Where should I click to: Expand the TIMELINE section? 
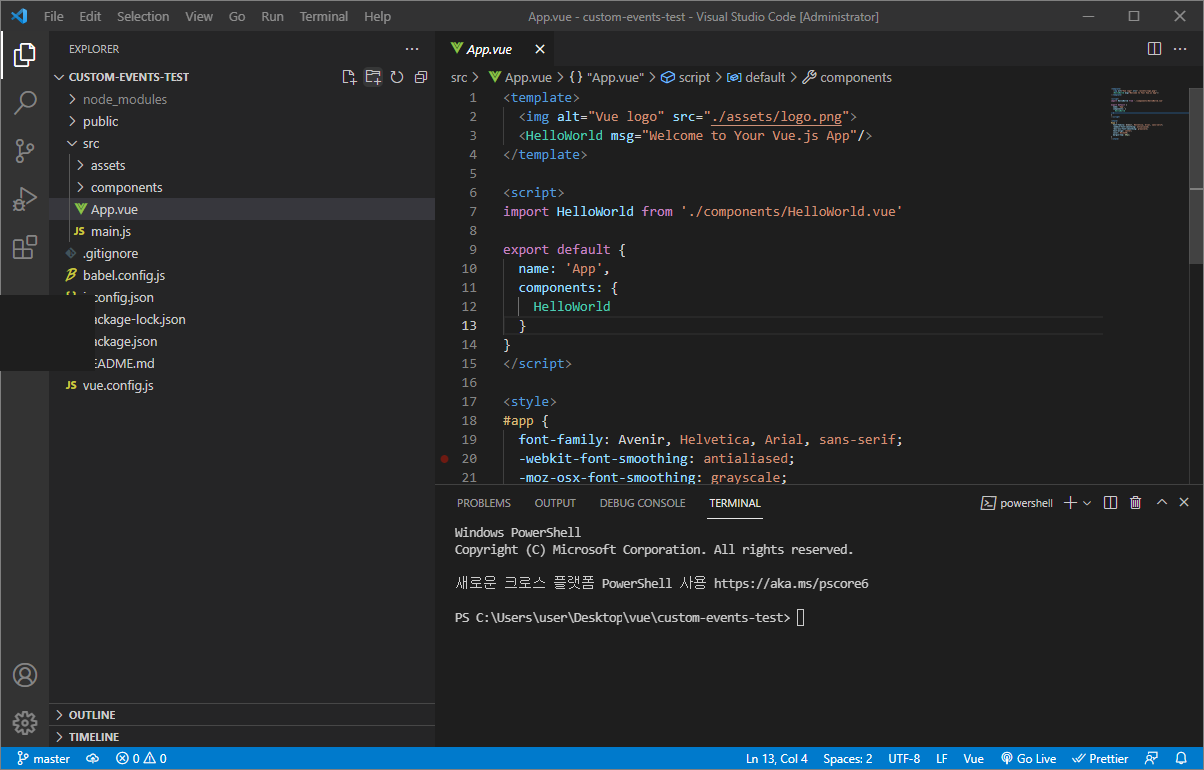tap(242, 737)
